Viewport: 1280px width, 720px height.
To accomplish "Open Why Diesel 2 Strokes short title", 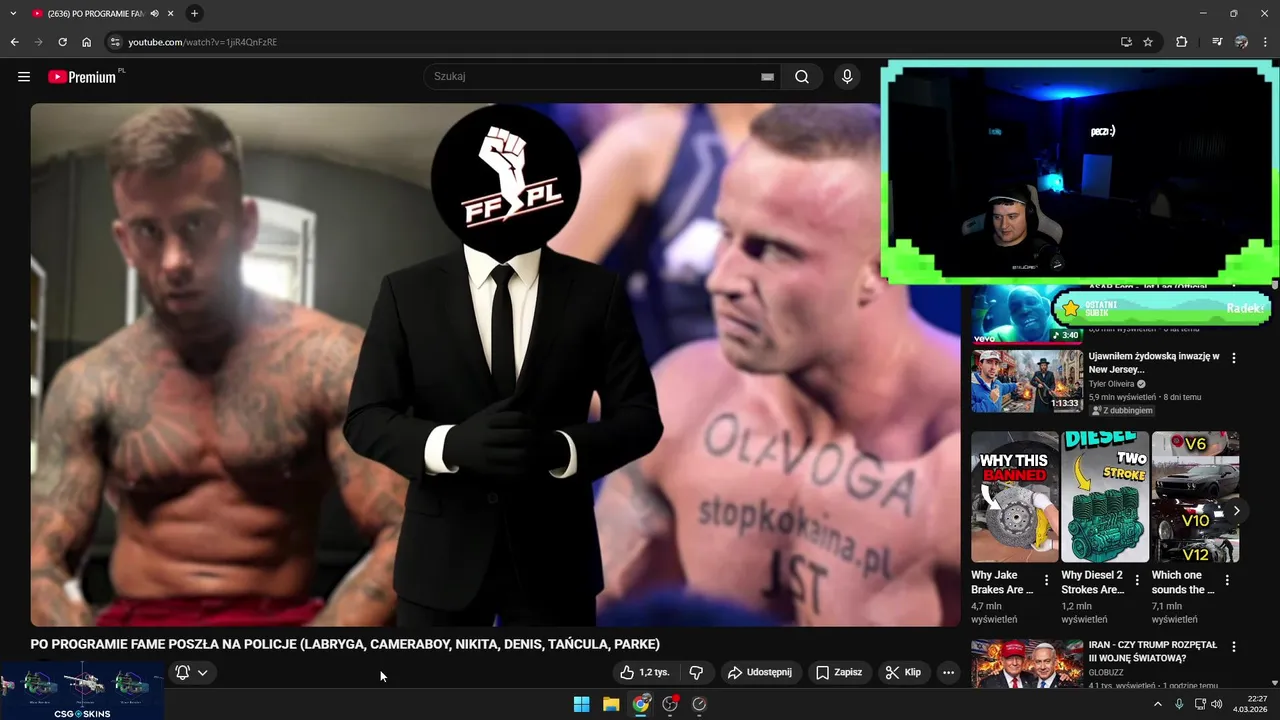I will click(1093, 582).
